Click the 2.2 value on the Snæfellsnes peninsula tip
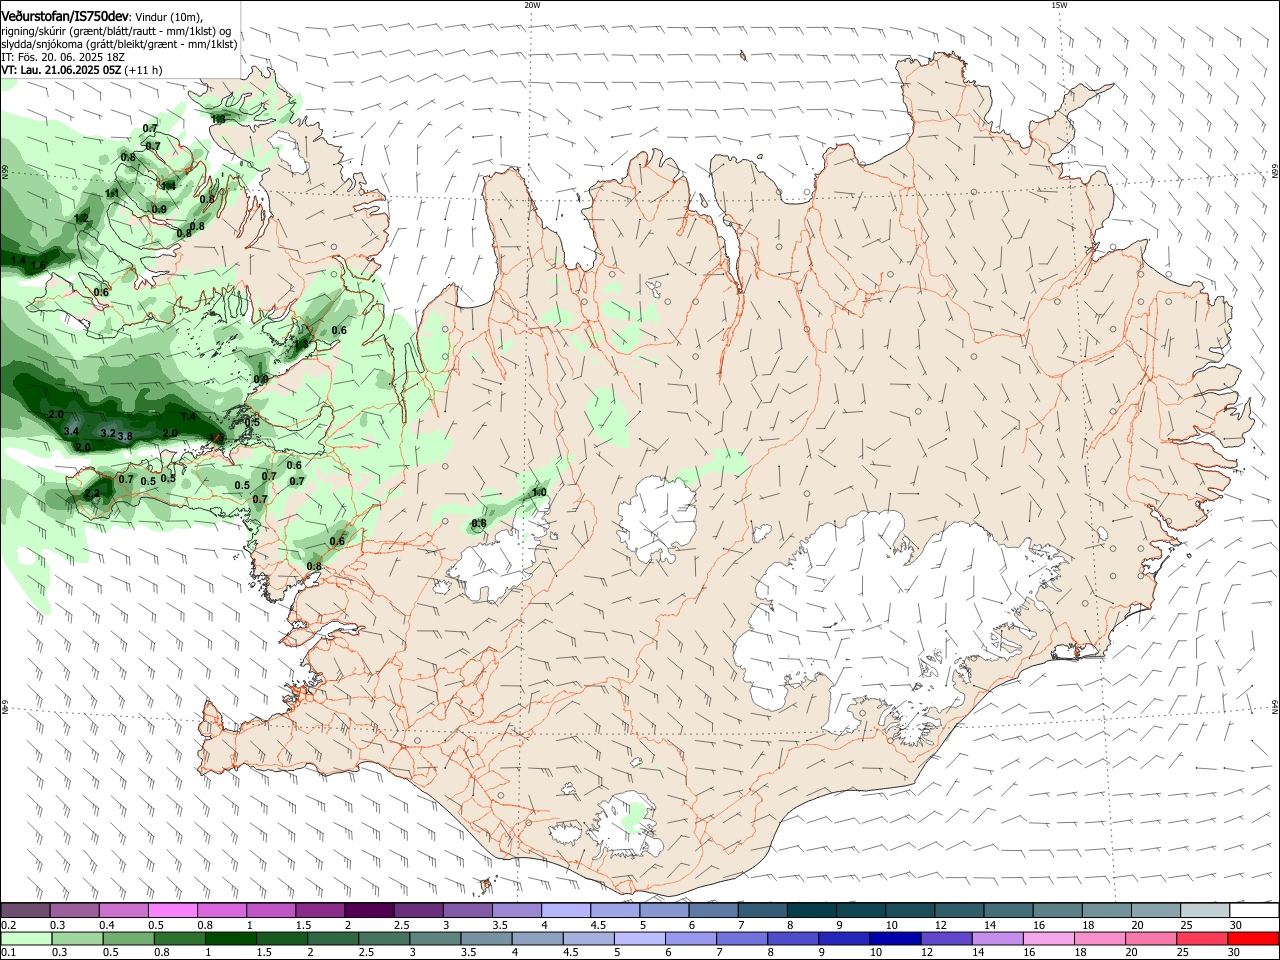The image size is (1280, 960). (92, 492)
